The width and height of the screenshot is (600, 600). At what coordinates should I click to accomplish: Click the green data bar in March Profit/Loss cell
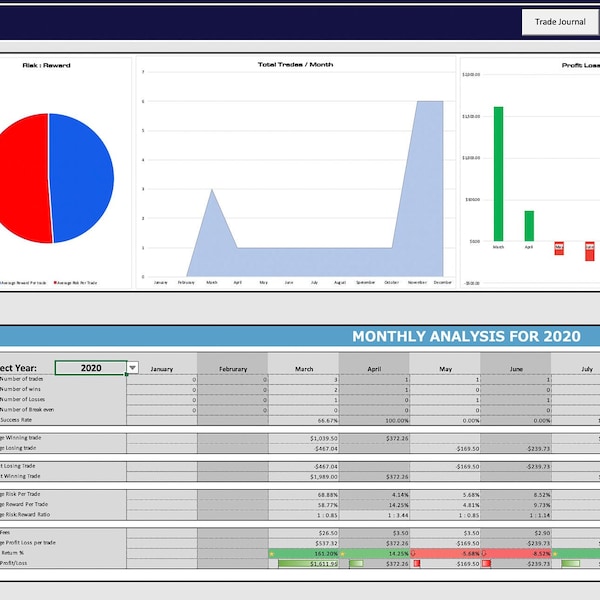click(x=308, y=563)
